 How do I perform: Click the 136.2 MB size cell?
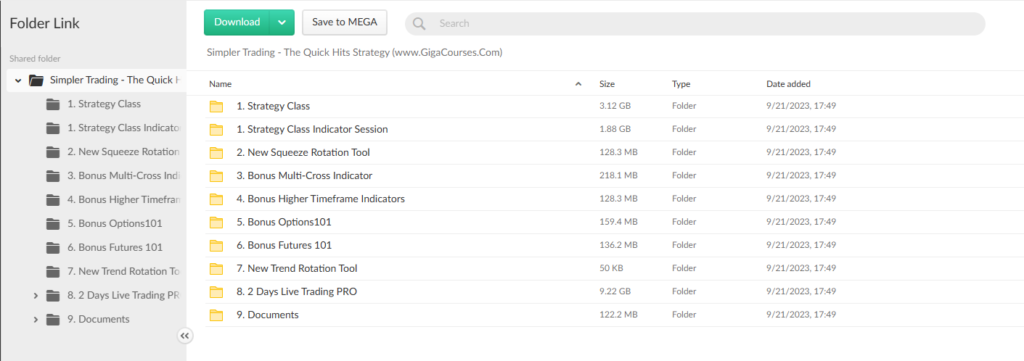pyautogui.click(x=618, y=245)
